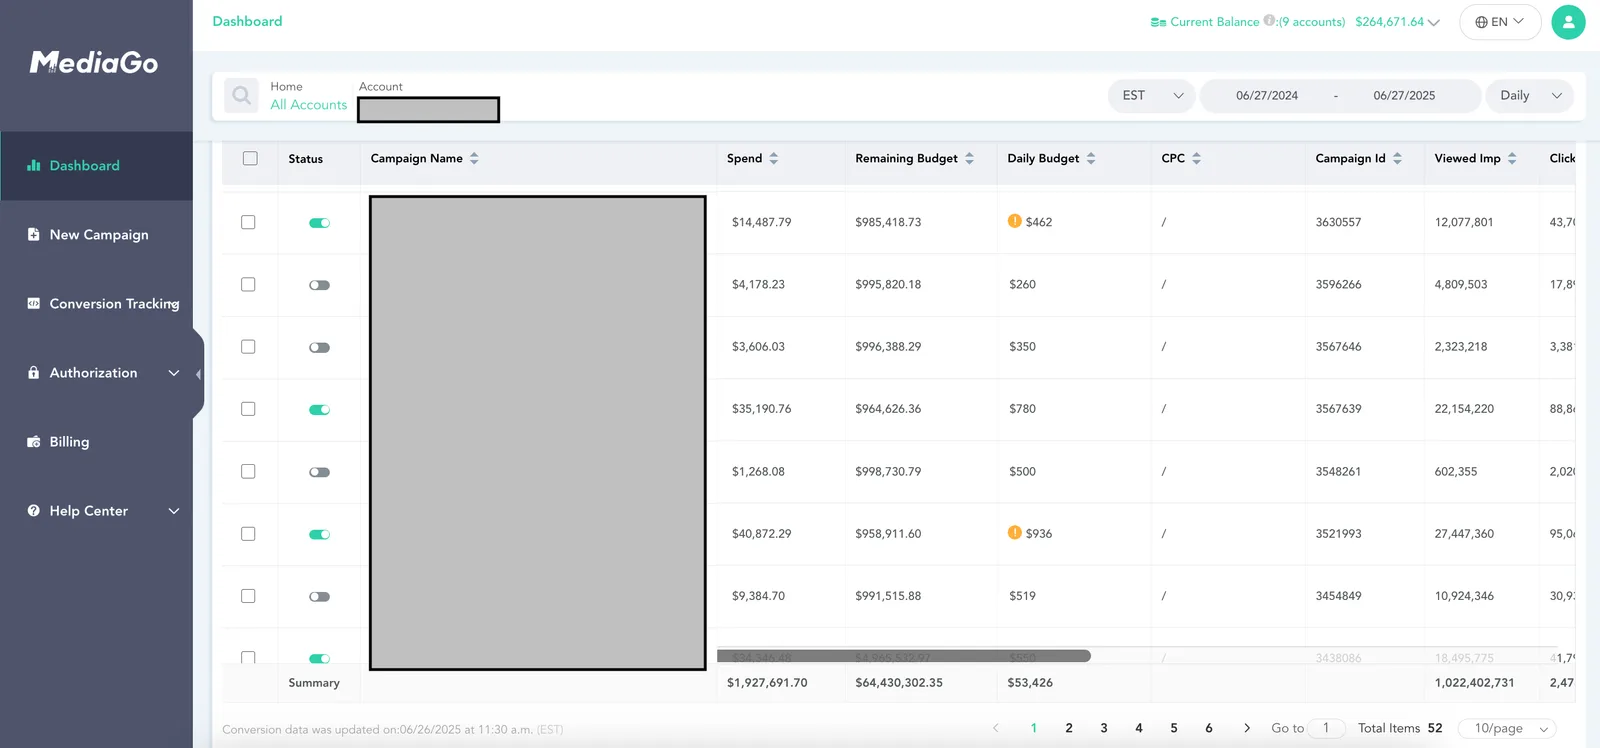This screenshot has width=1600, height=748.
Task: Disable status switch for campaign 3521993
Action: pos(319,534)
